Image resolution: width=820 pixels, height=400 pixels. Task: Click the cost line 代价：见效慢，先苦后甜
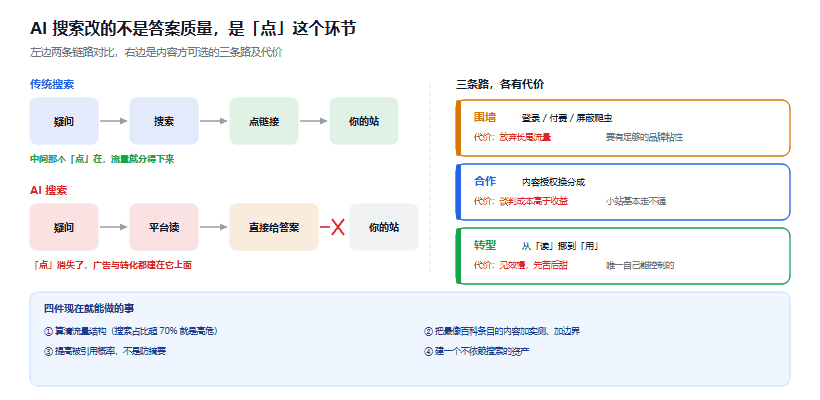pos(521,266)
